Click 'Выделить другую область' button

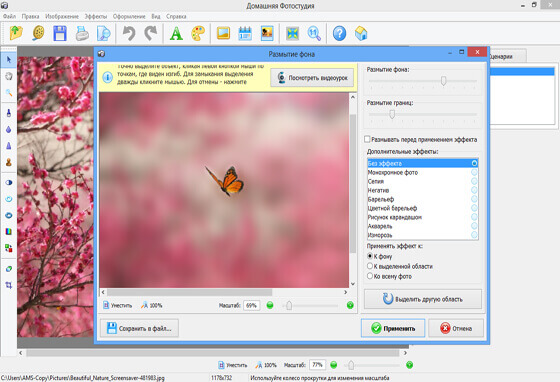(x=423, y=299)
